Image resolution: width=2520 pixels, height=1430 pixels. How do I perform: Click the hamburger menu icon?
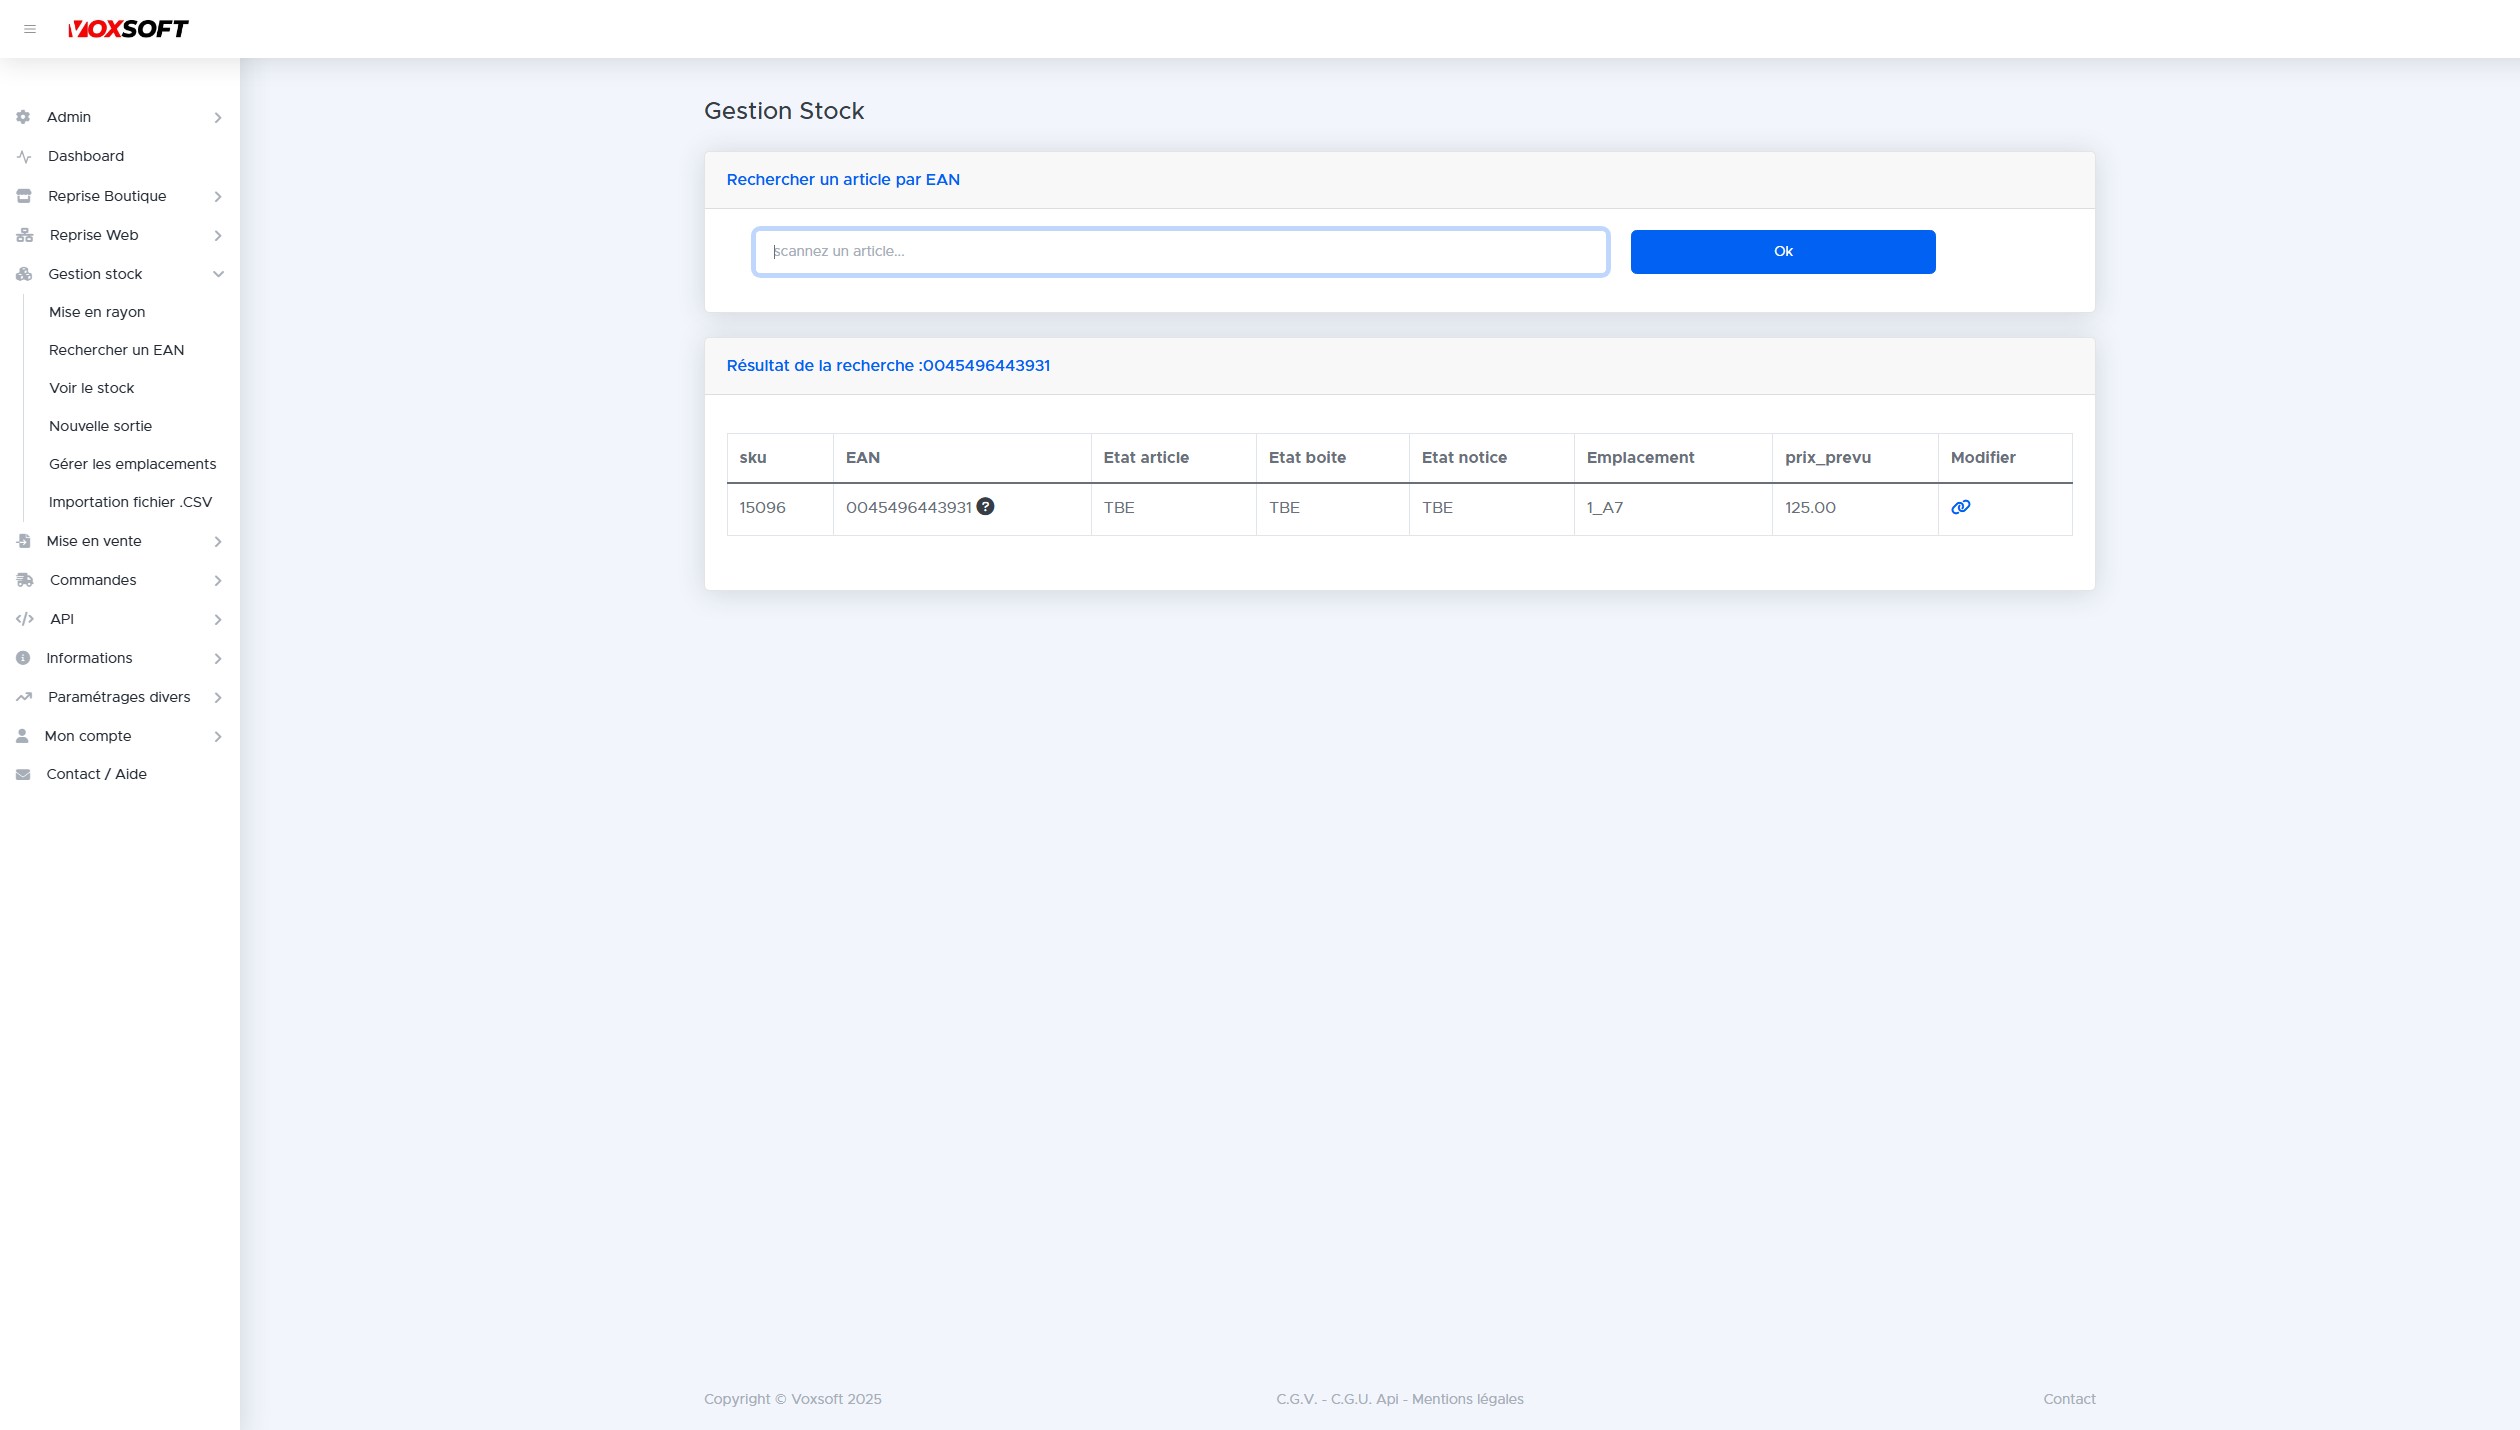pos(30,29)
